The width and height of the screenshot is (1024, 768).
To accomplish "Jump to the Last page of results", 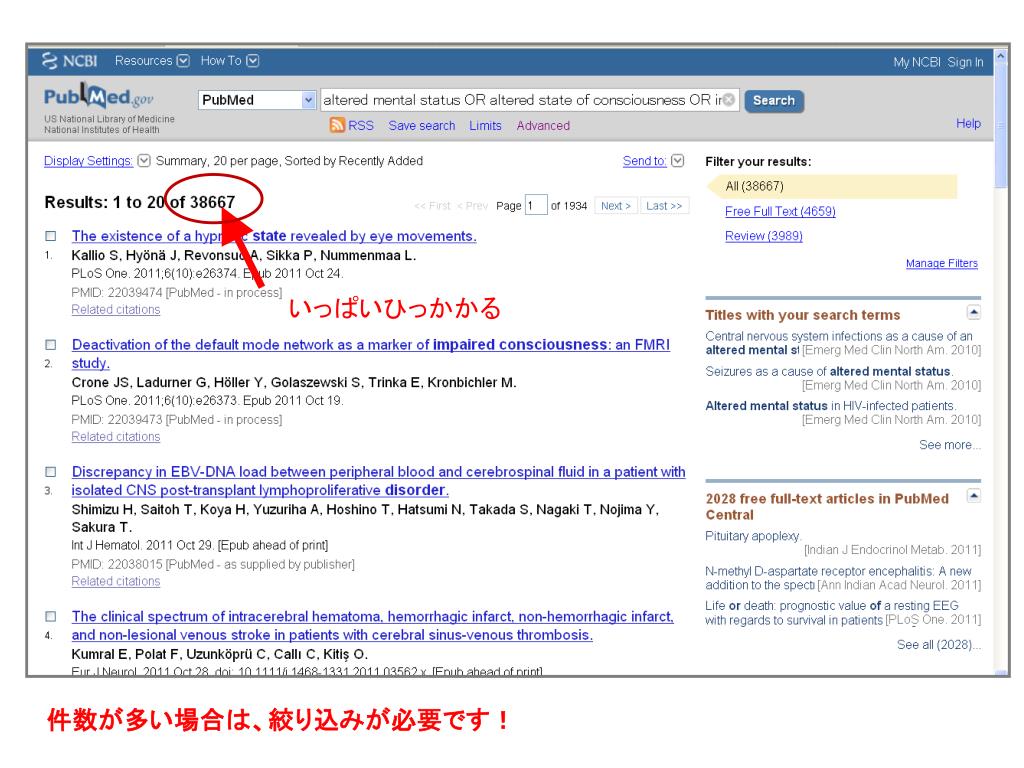I will point(664,206).
